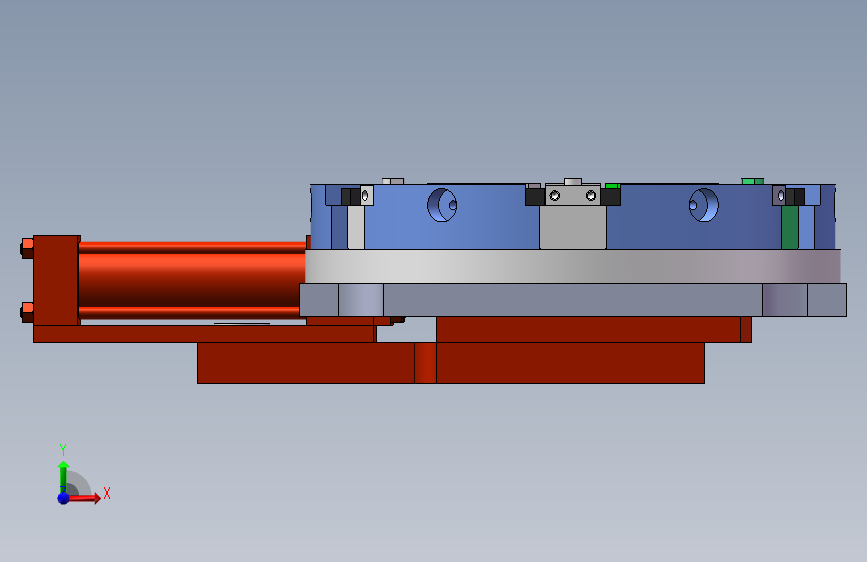Select the green pin on chuck's top right
Viewport: 867px width, 562px height.
pyautogui.click(x=753, y=181)
